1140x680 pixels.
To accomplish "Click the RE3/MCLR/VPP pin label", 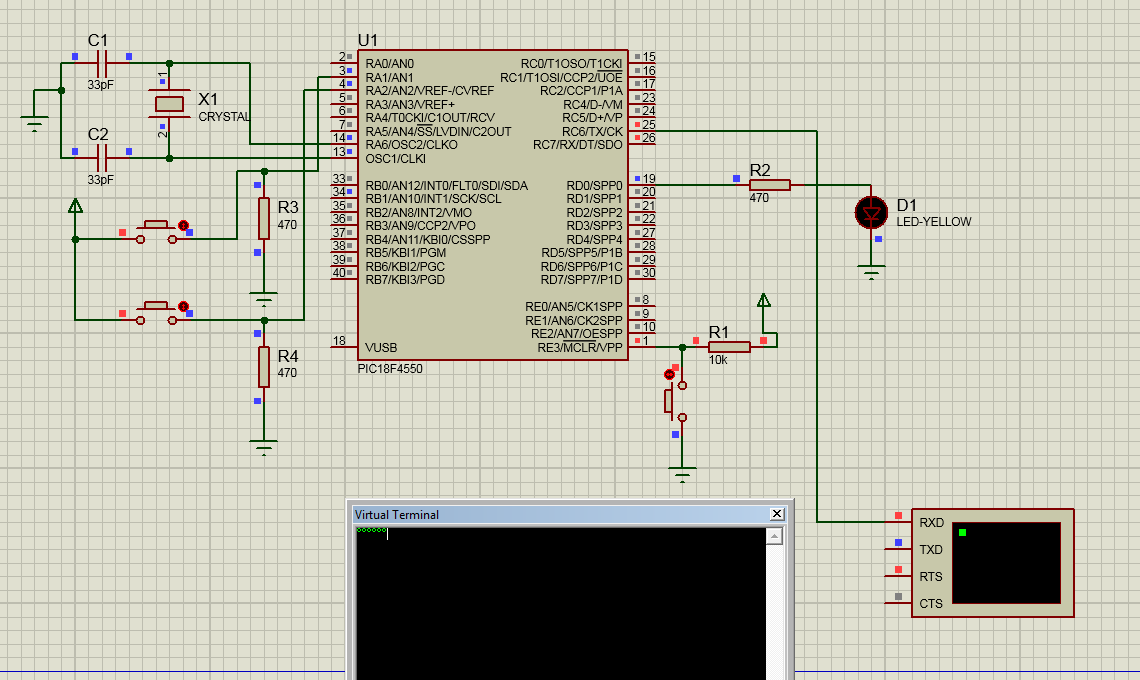I will pyautogui.click(x=580, y=348).
